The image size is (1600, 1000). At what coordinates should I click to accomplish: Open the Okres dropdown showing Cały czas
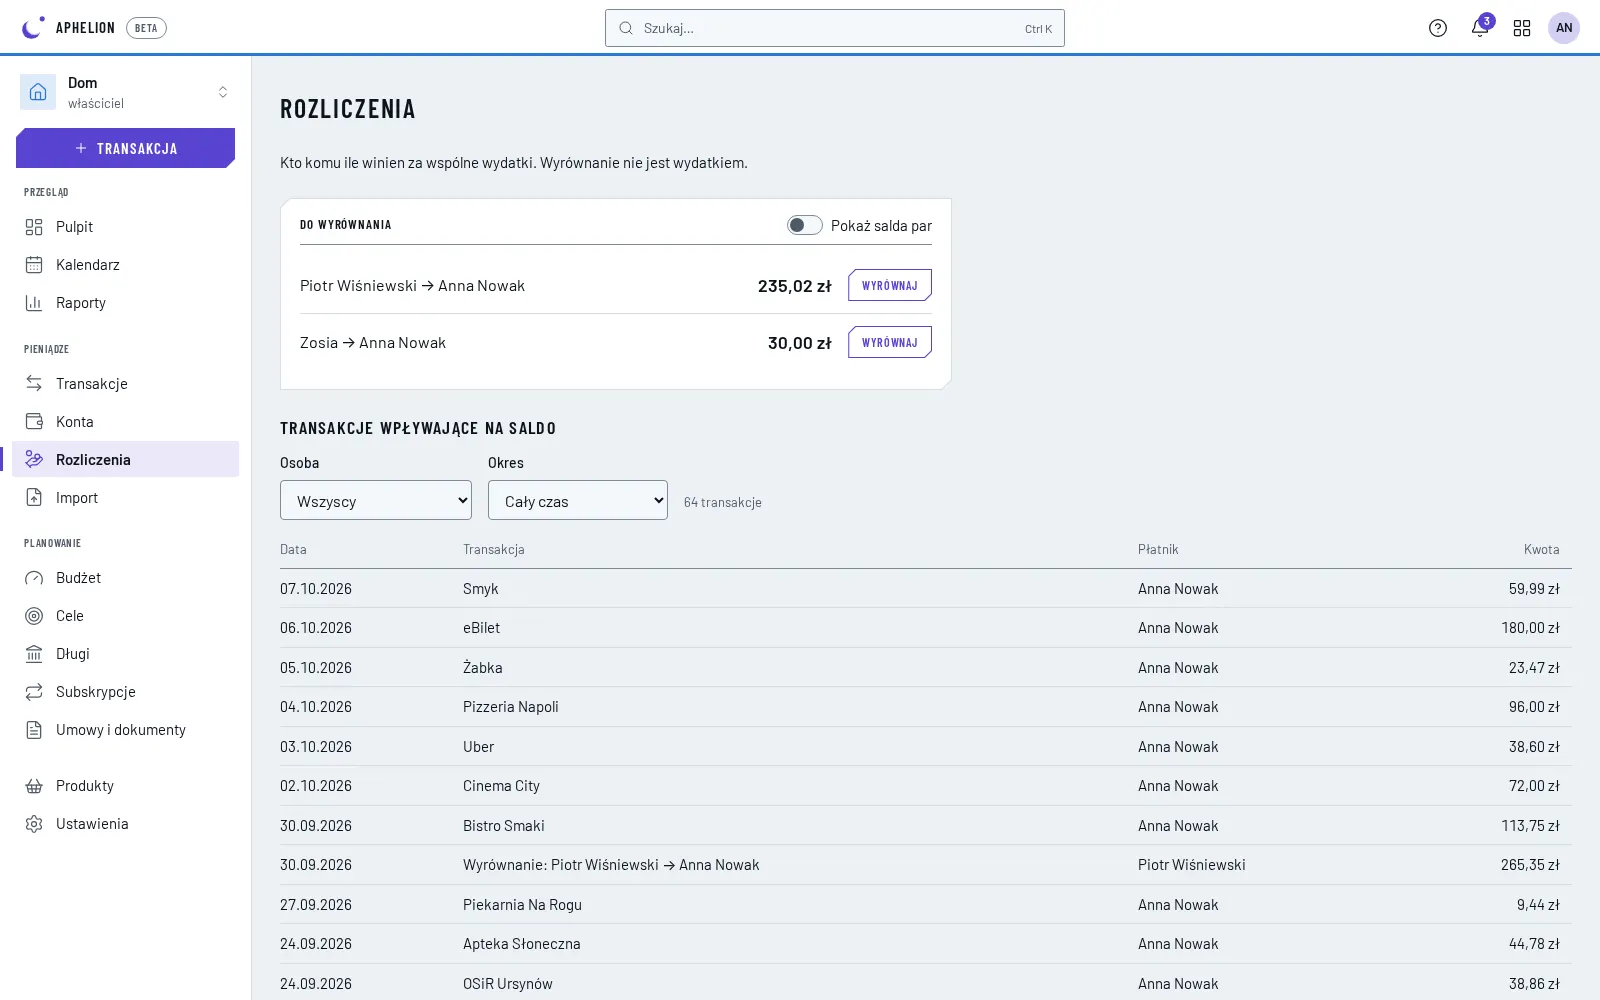(578, 500)
